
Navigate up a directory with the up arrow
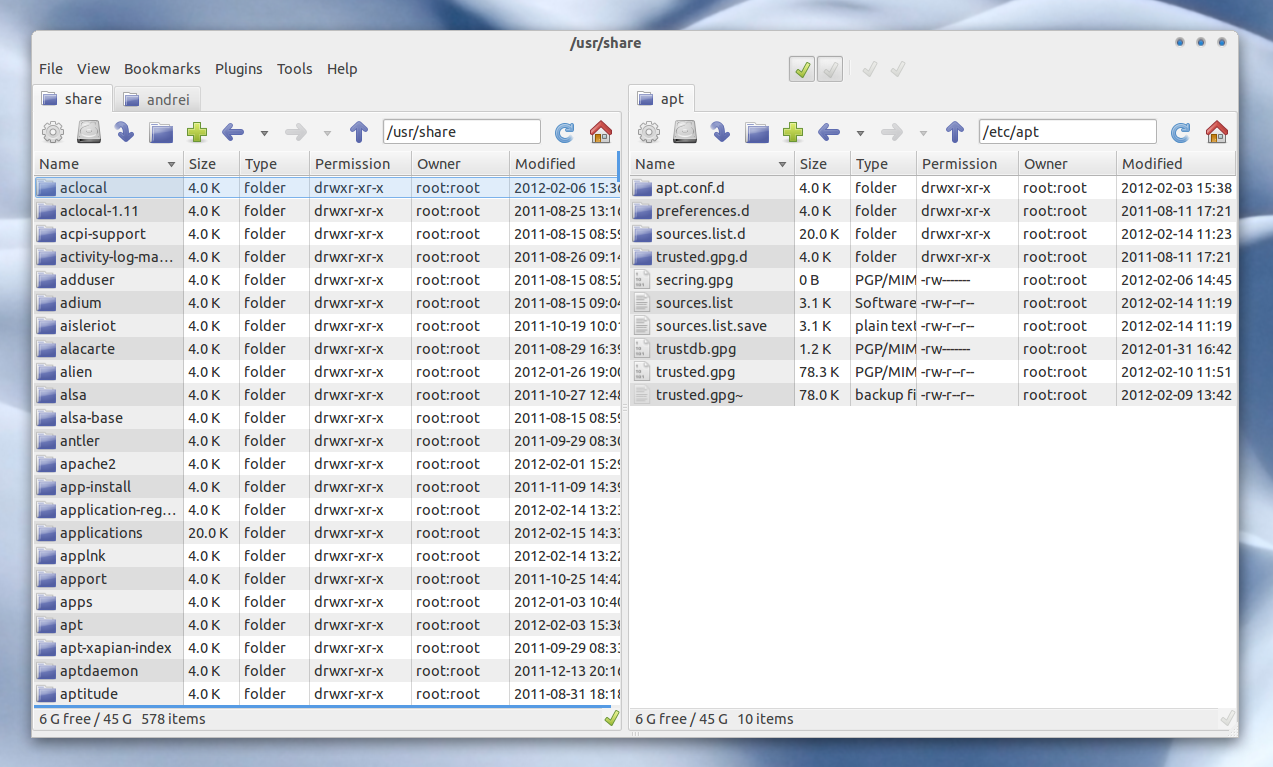(x=358, y=131)
